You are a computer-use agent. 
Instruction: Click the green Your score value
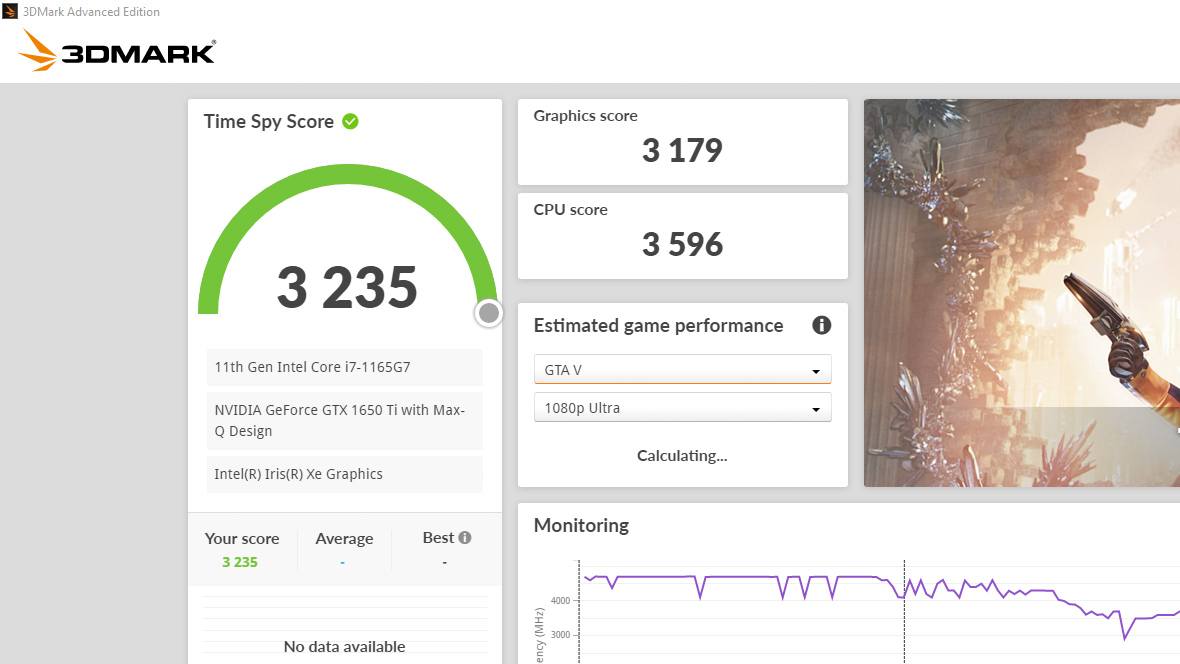(x=240, y=562)
